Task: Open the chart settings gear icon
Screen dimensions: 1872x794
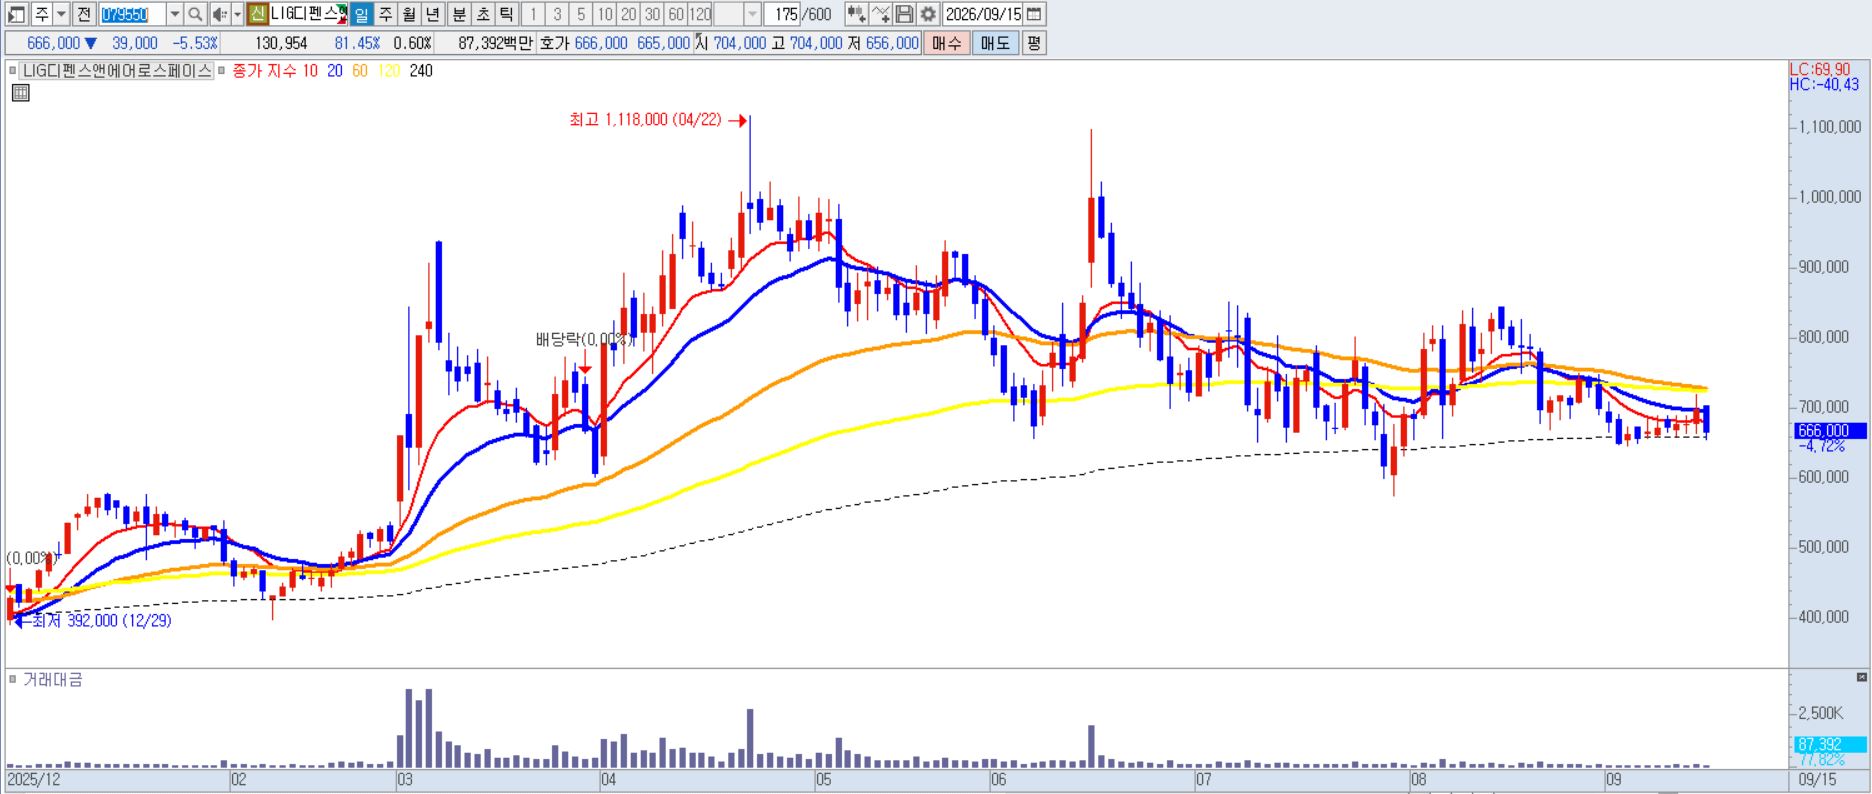Action: [928, 14]
